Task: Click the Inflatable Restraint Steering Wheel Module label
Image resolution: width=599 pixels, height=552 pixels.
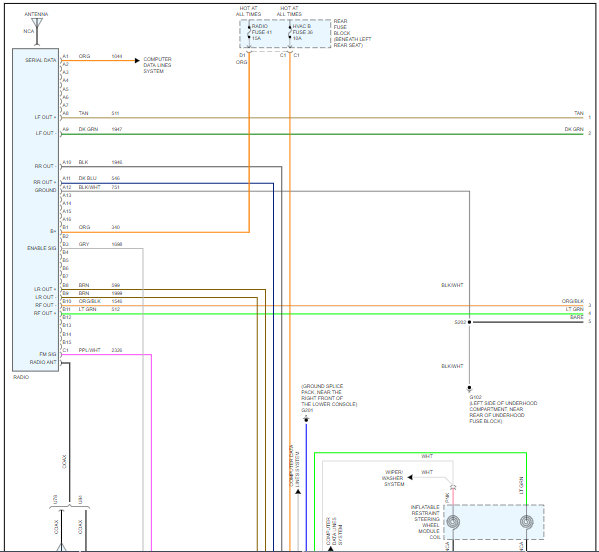Action: pos(425,522)
